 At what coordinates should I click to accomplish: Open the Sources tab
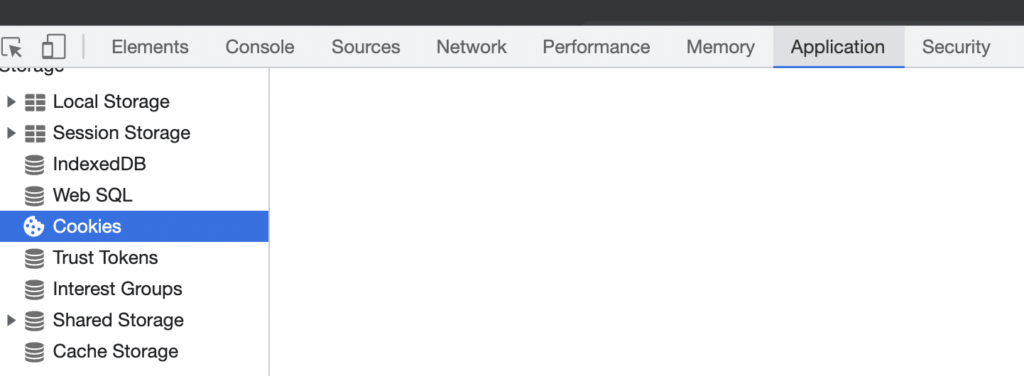tap(366, 47)
